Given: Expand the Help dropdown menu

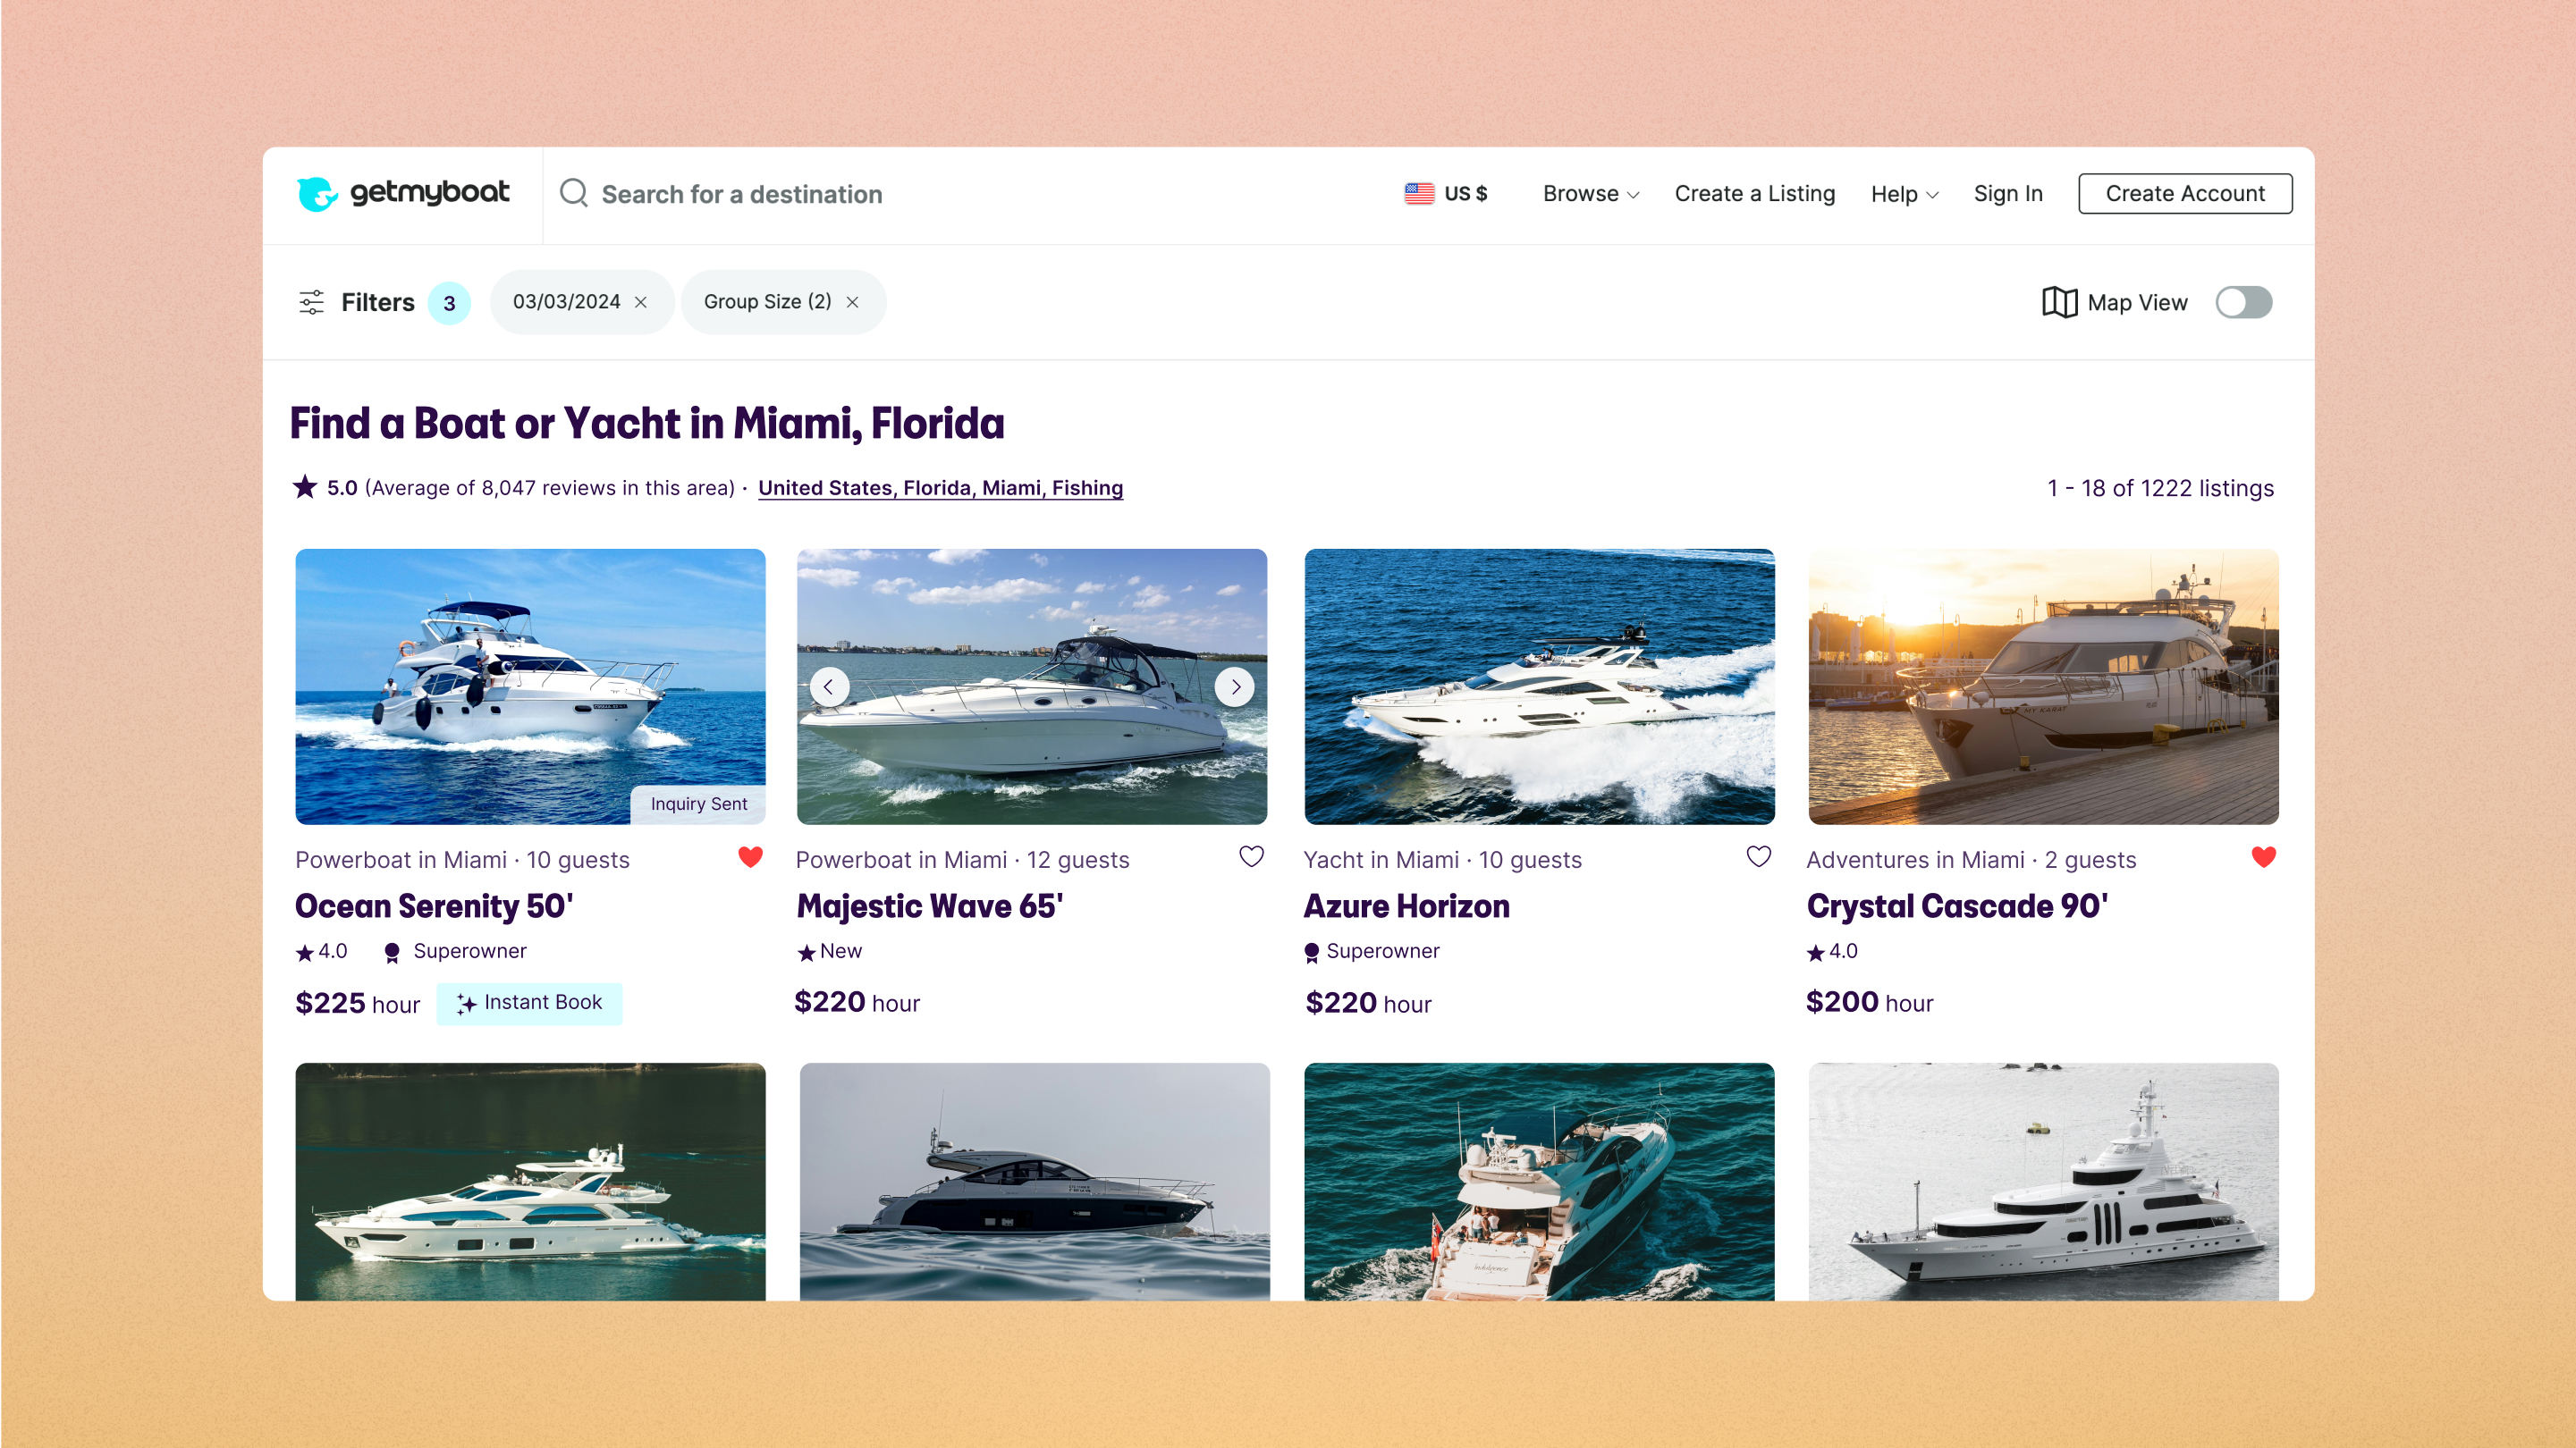Looking at the screenshot, I should [x=1904, y=193].
